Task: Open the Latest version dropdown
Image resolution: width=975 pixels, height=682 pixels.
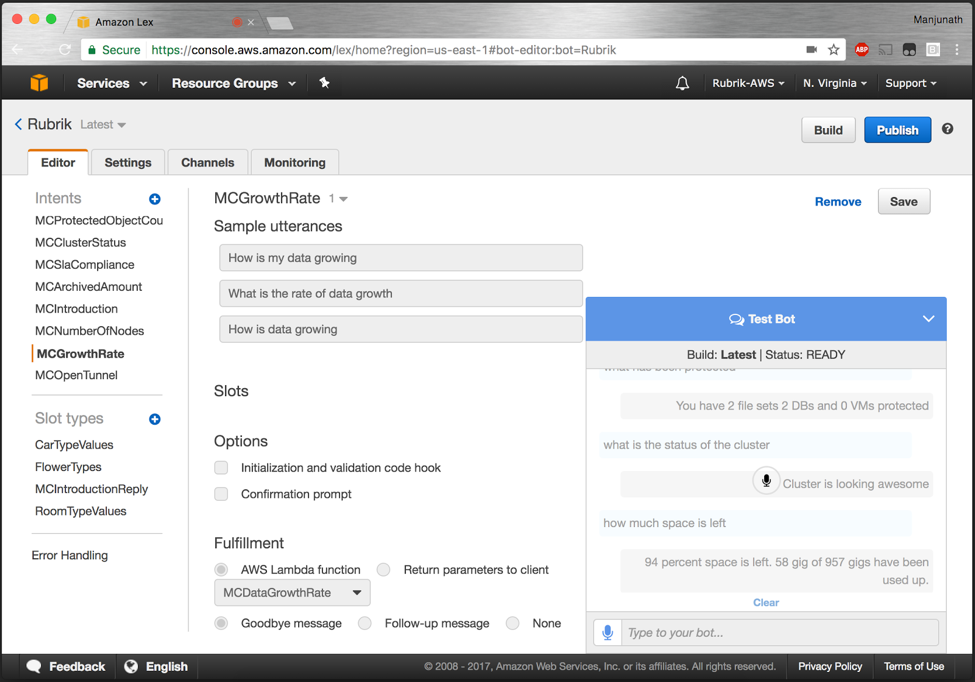Action: pos(103,124)
